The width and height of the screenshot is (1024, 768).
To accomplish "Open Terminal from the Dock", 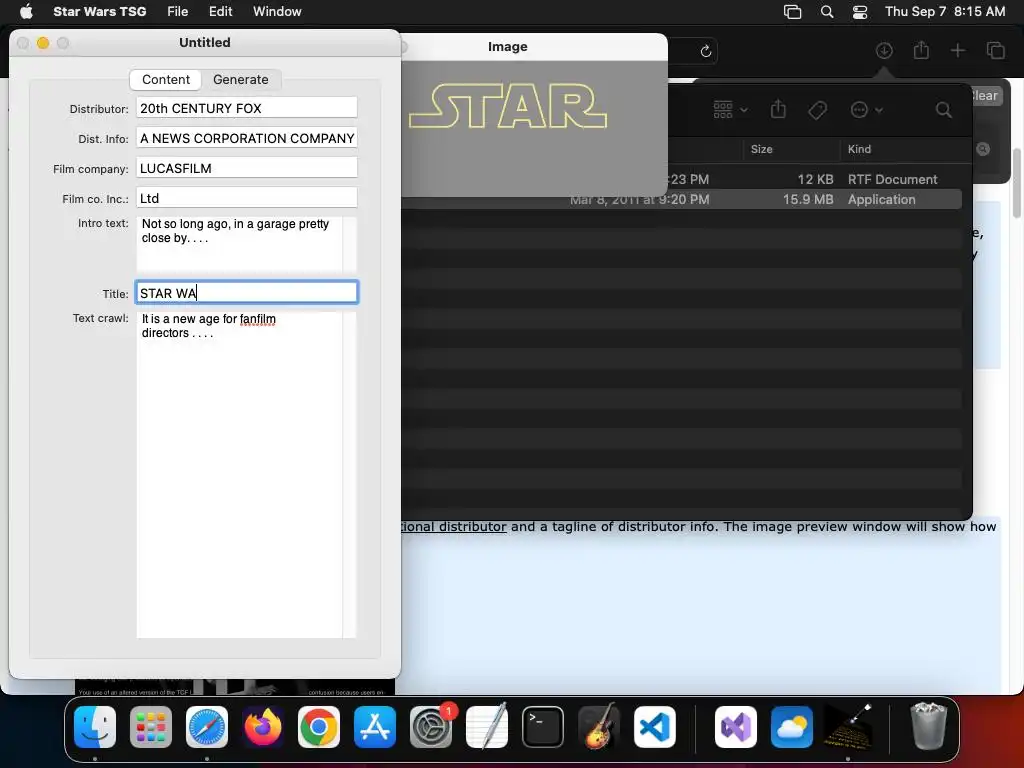I will point(543,726).
